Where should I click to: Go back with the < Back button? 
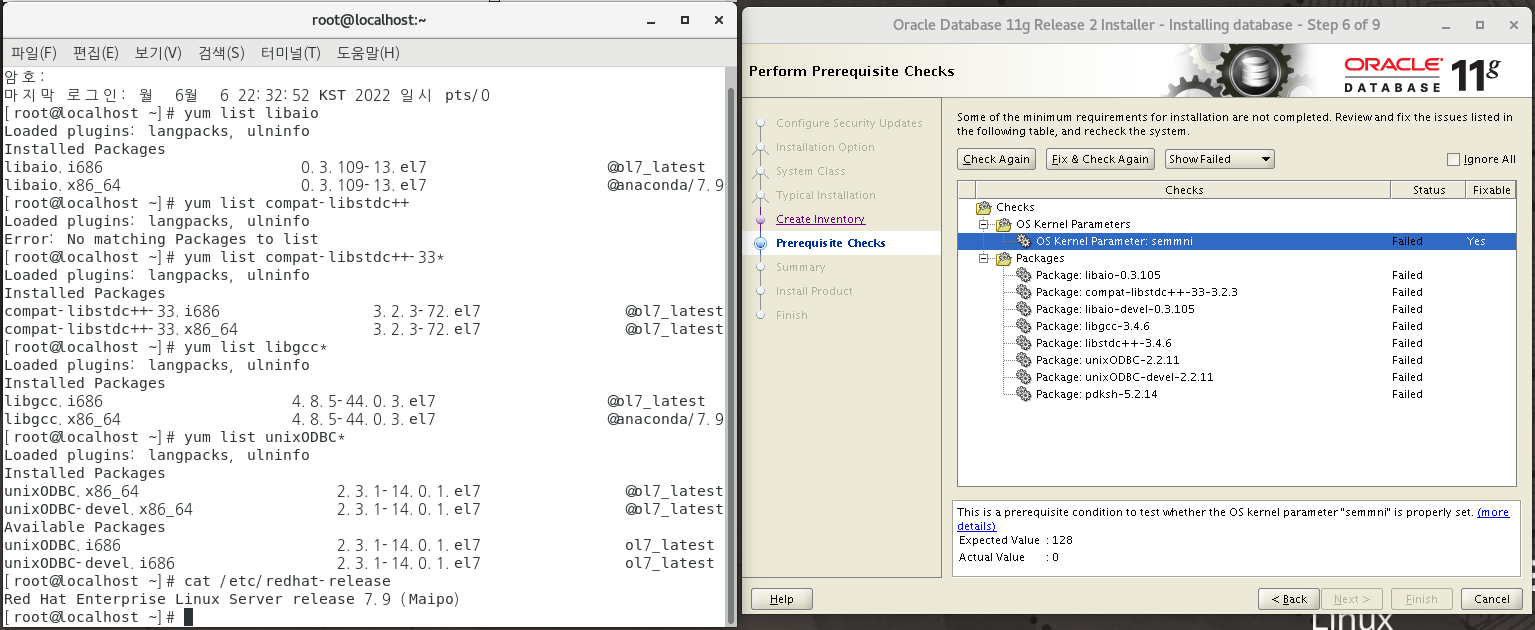pyautogui.click(x=1288, y=599)
